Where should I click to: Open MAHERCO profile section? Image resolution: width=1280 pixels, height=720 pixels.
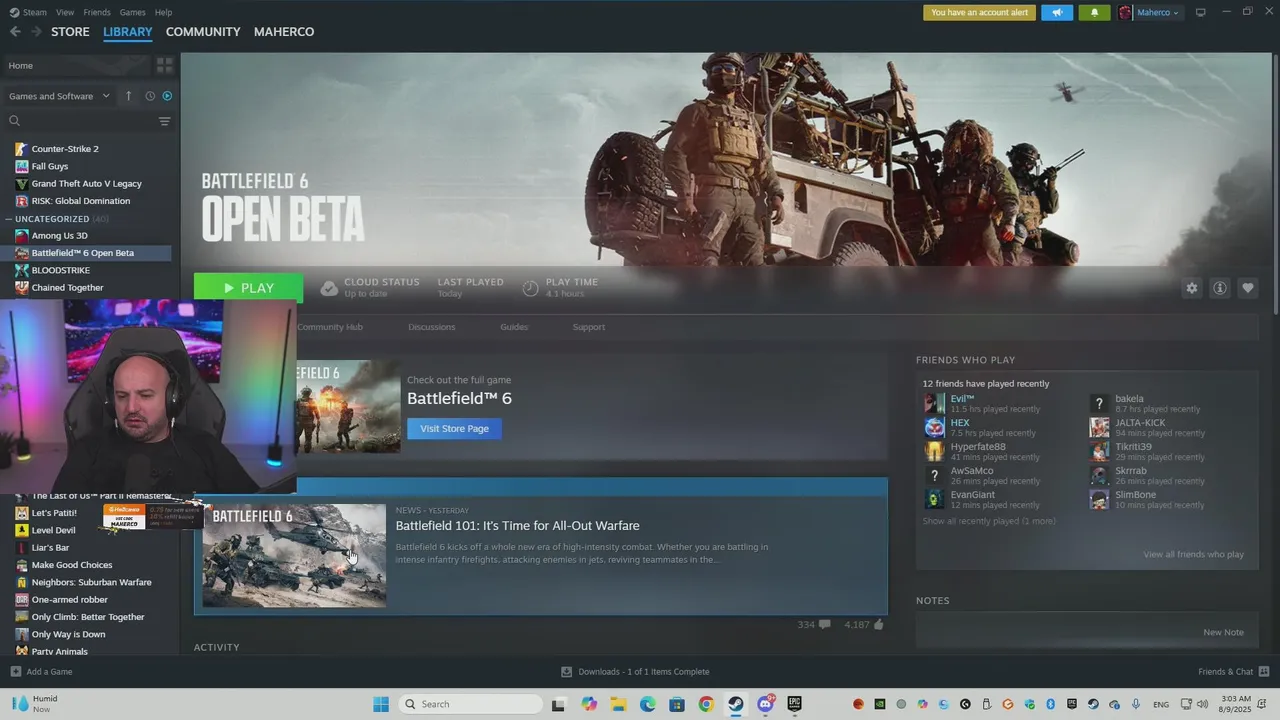click(284, 32)
